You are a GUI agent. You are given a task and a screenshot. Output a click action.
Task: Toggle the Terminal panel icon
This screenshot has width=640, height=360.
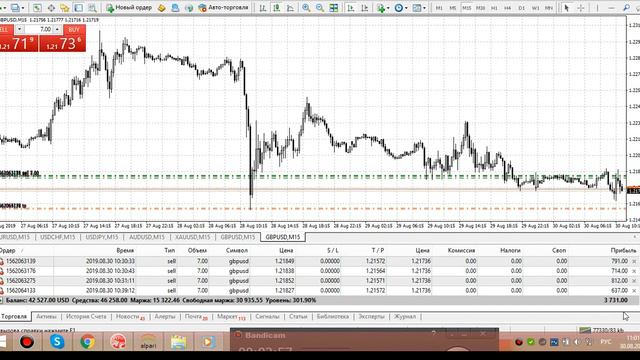[x=79, y=8]
